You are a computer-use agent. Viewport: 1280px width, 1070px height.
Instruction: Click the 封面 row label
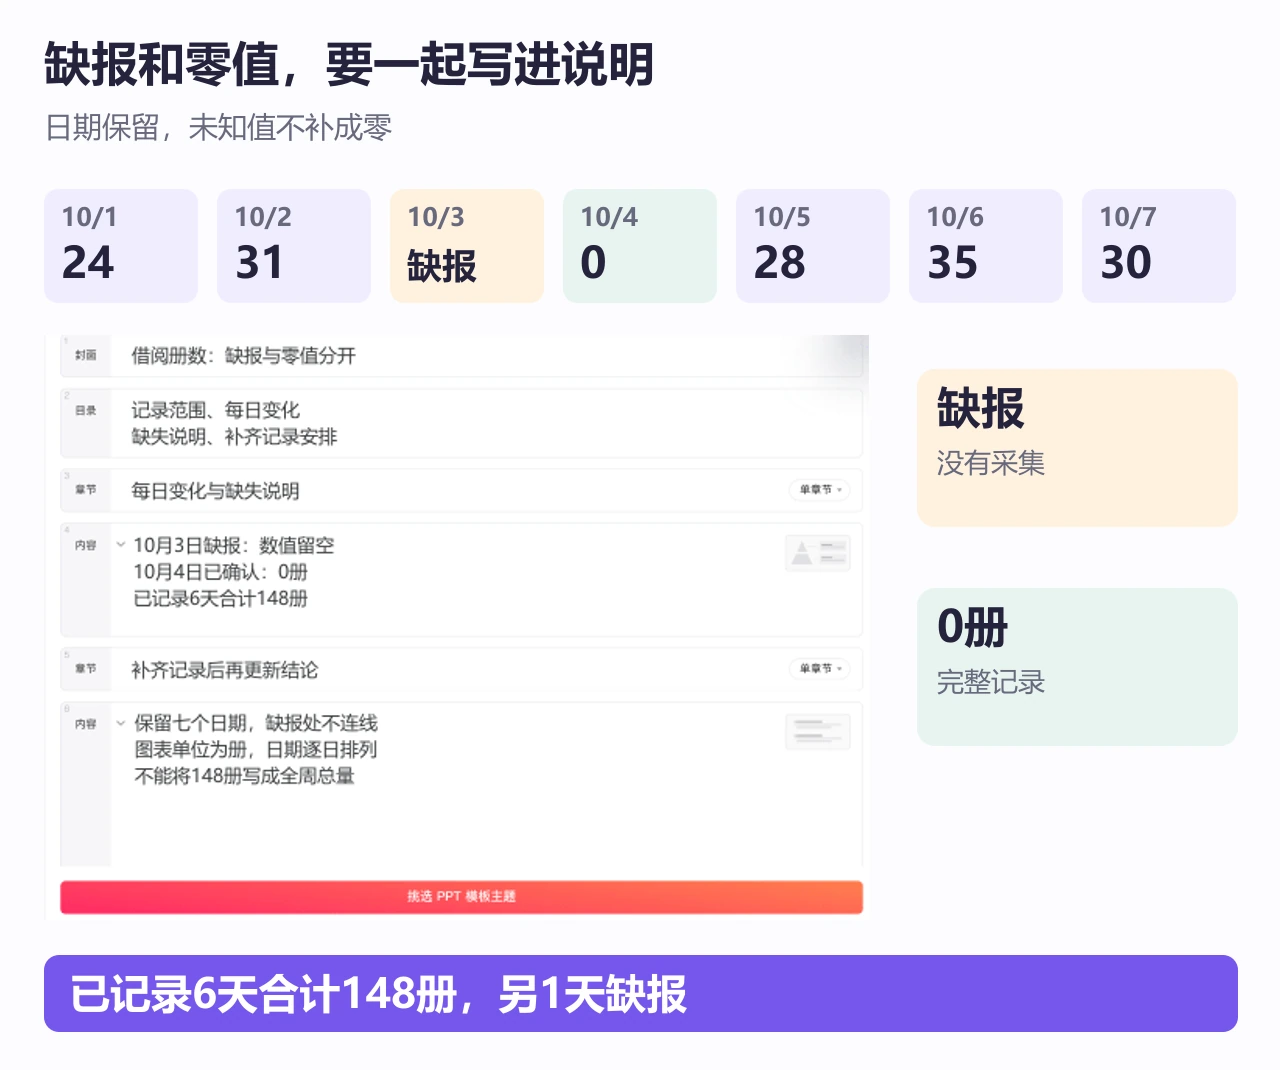coord(86,356)
